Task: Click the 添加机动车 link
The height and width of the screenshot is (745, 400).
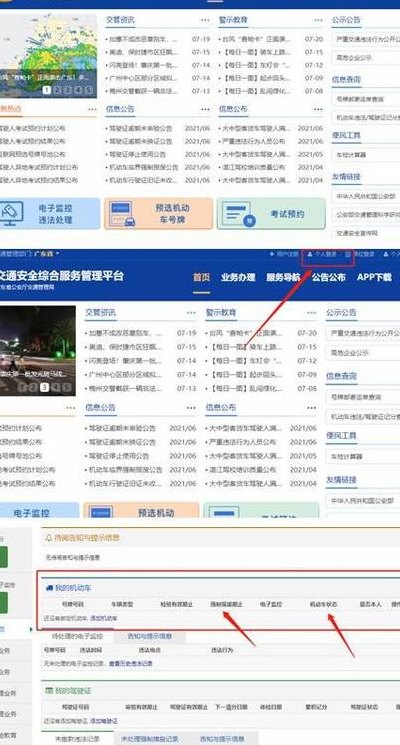Action: tap(104, 619)
